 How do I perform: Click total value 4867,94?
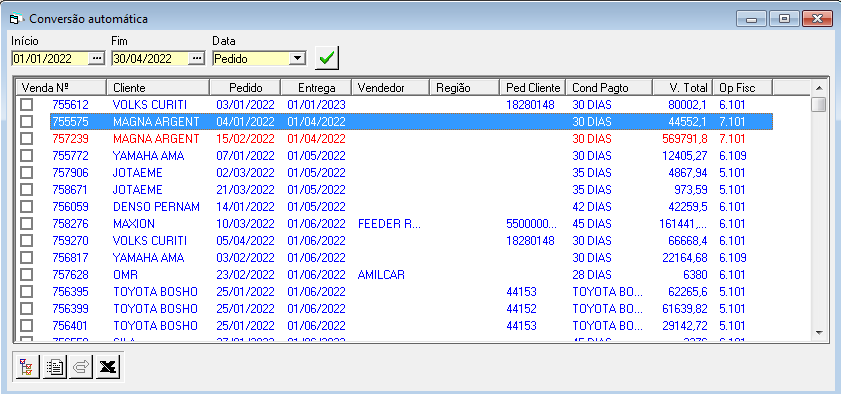coord(688,173)
